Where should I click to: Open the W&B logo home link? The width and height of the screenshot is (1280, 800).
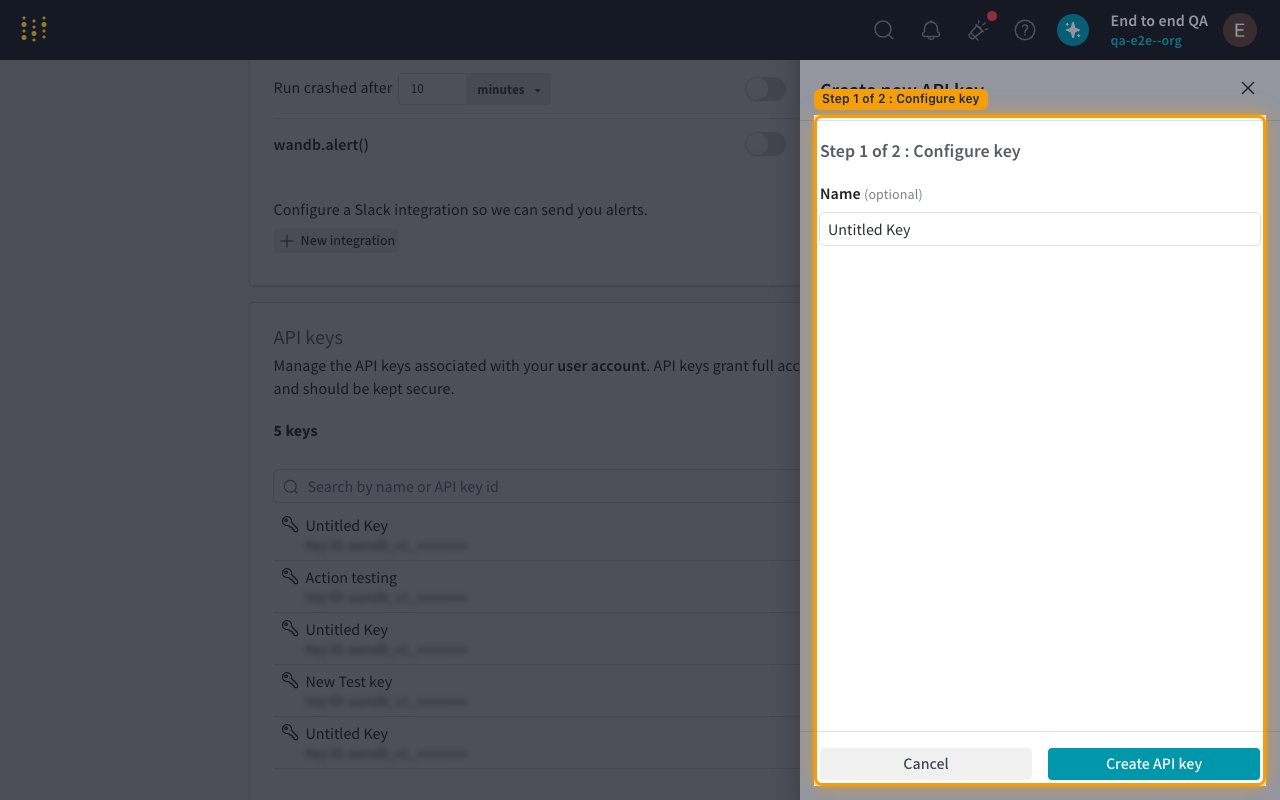[x=34, y=30]
